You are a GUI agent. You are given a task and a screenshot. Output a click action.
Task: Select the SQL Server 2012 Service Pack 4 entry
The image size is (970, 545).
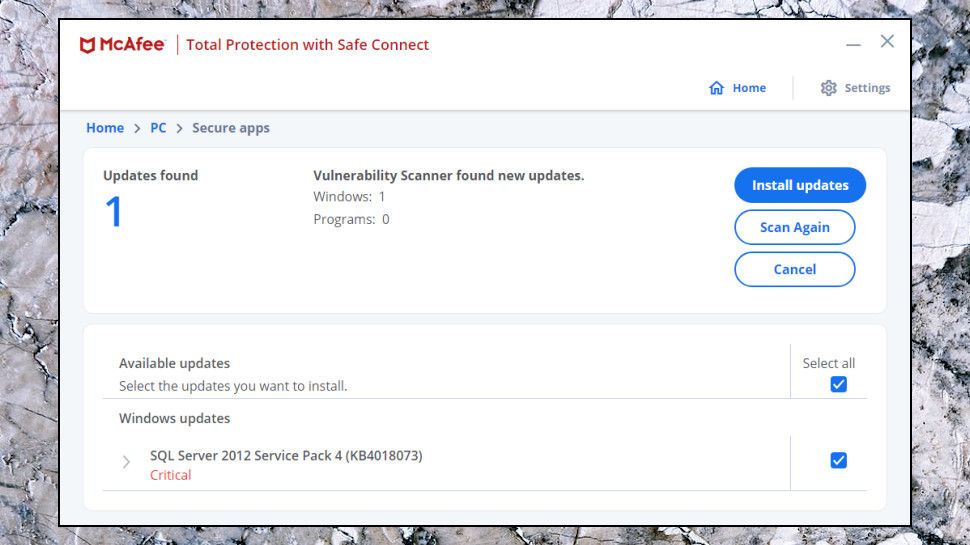pos(286,456)
